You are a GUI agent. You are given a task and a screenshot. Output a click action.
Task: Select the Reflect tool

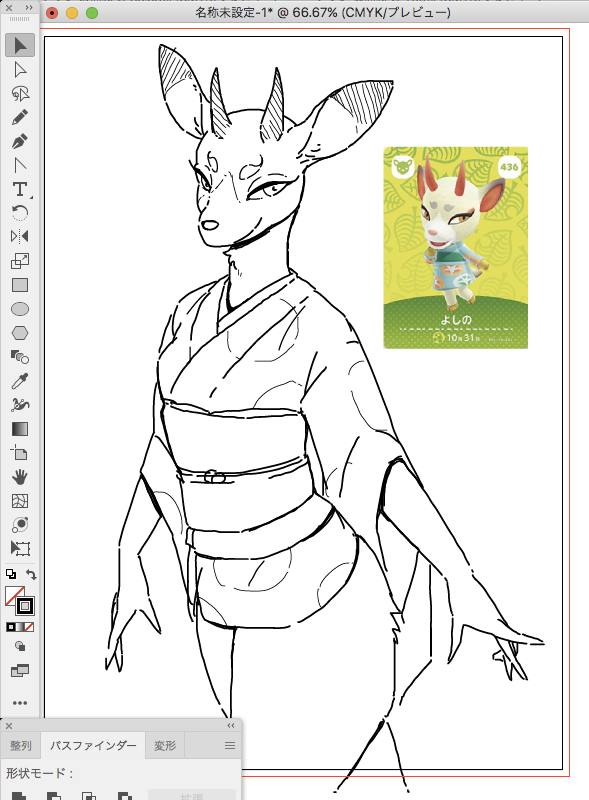pos(20,237)
